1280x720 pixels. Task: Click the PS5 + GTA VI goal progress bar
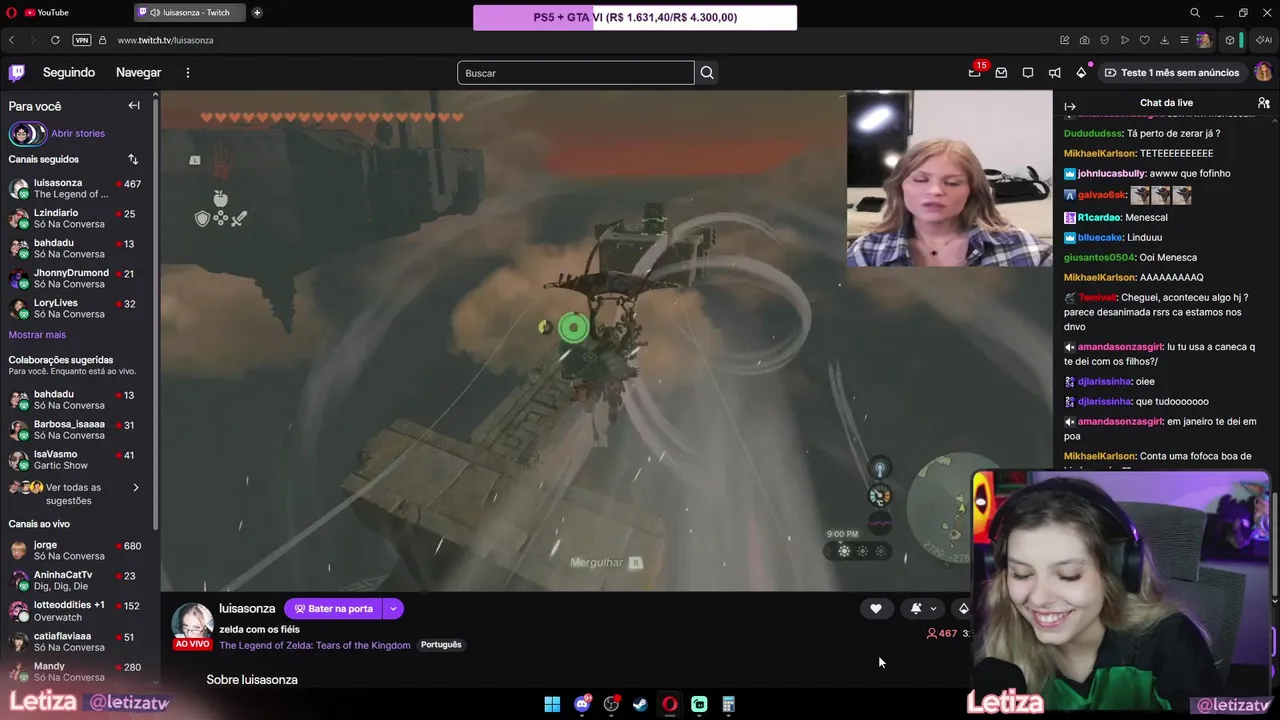pyautogui.click(x=635, y=17)
